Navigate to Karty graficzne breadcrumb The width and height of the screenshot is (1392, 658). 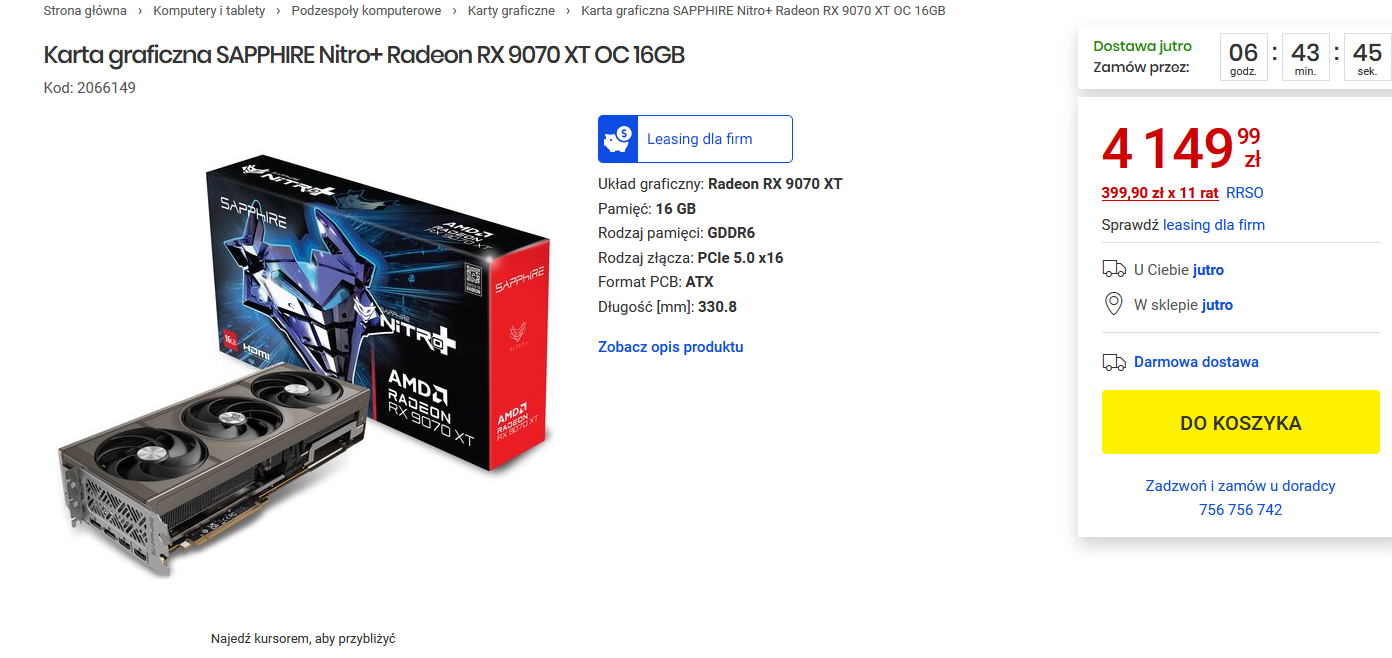[x=511, y=11]
